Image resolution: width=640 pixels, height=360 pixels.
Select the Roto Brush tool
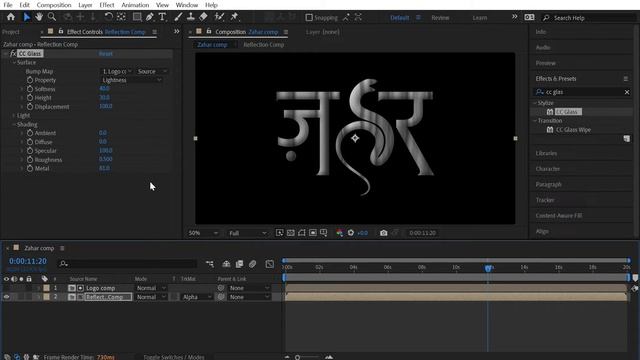coord(219,17)
